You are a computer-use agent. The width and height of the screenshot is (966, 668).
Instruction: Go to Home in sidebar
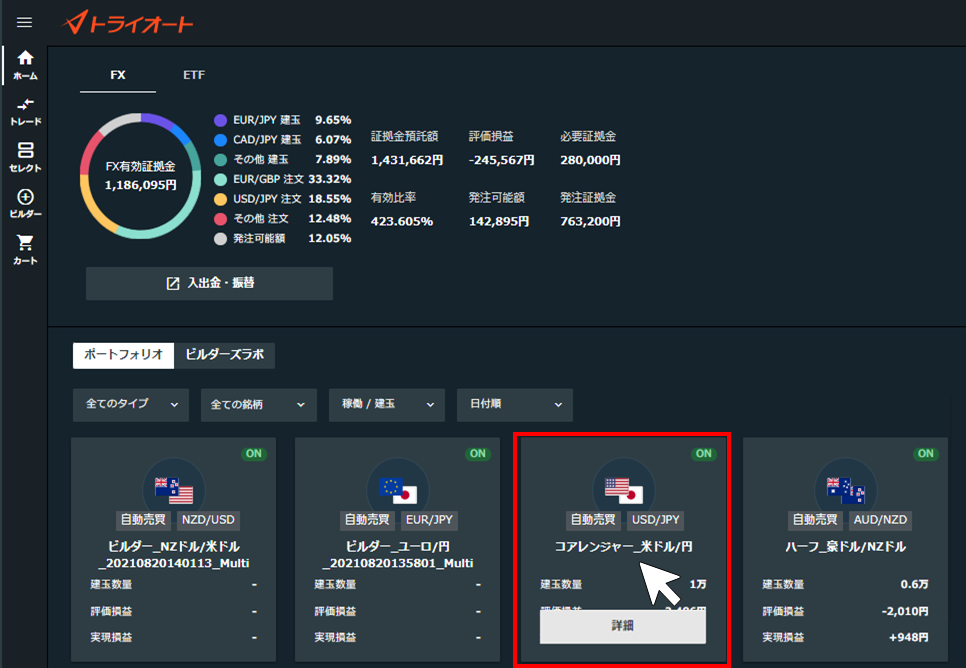click(25, 65)
